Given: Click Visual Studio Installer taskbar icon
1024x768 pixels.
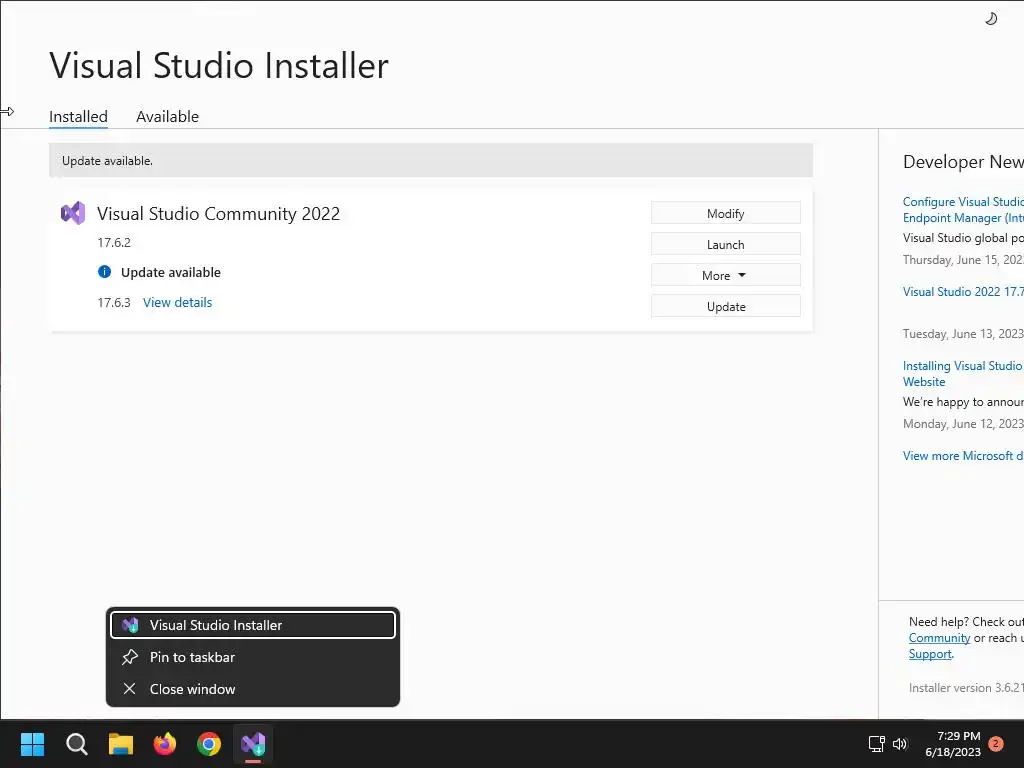Looking at the screenshot, I should (x=253, y=744).
